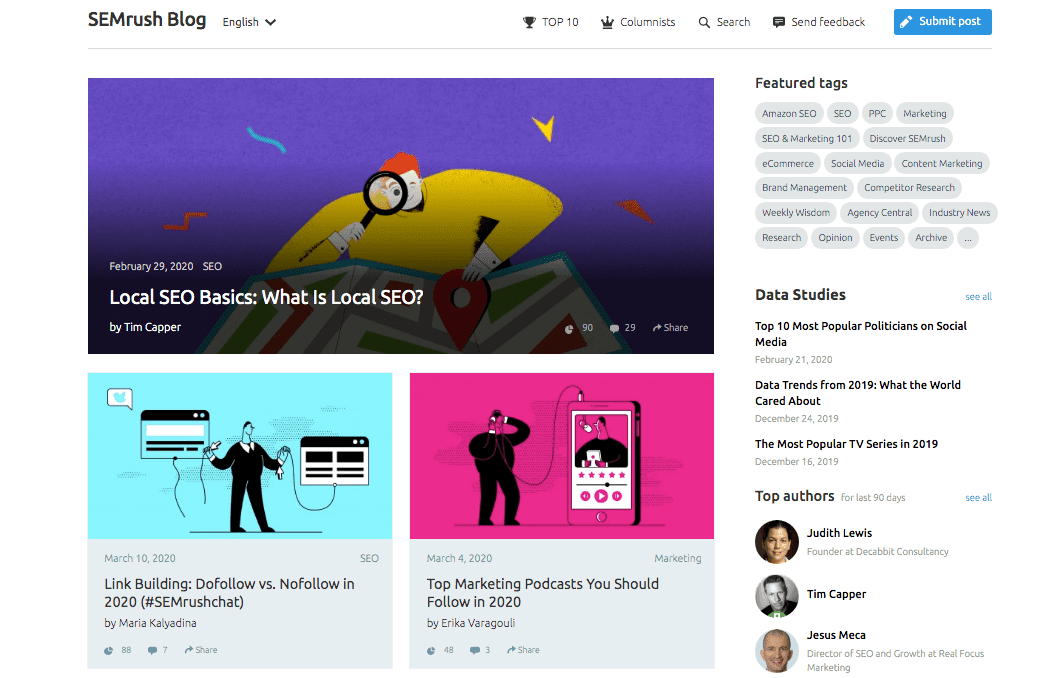Click the trophy icon beside TOP 10
Viewport: 1043px width, 678px height.
(x=529, y=23)
